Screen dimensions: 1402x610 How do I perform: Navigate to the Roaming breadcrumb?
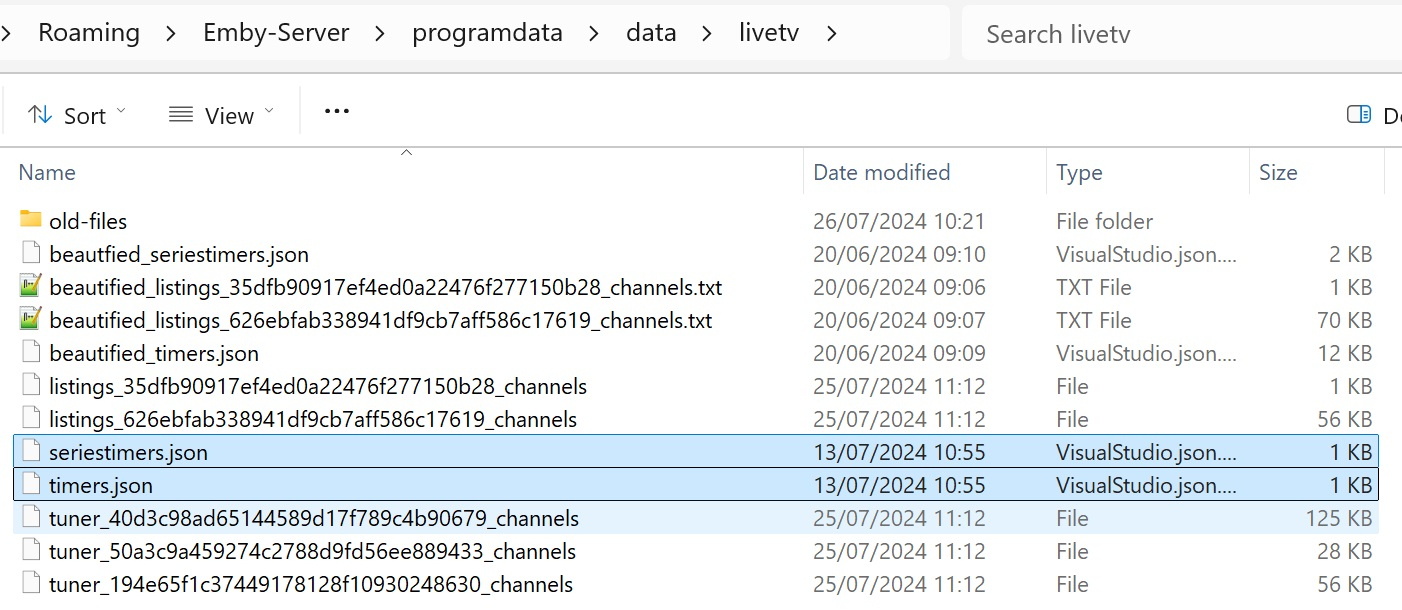pos(89,33)
